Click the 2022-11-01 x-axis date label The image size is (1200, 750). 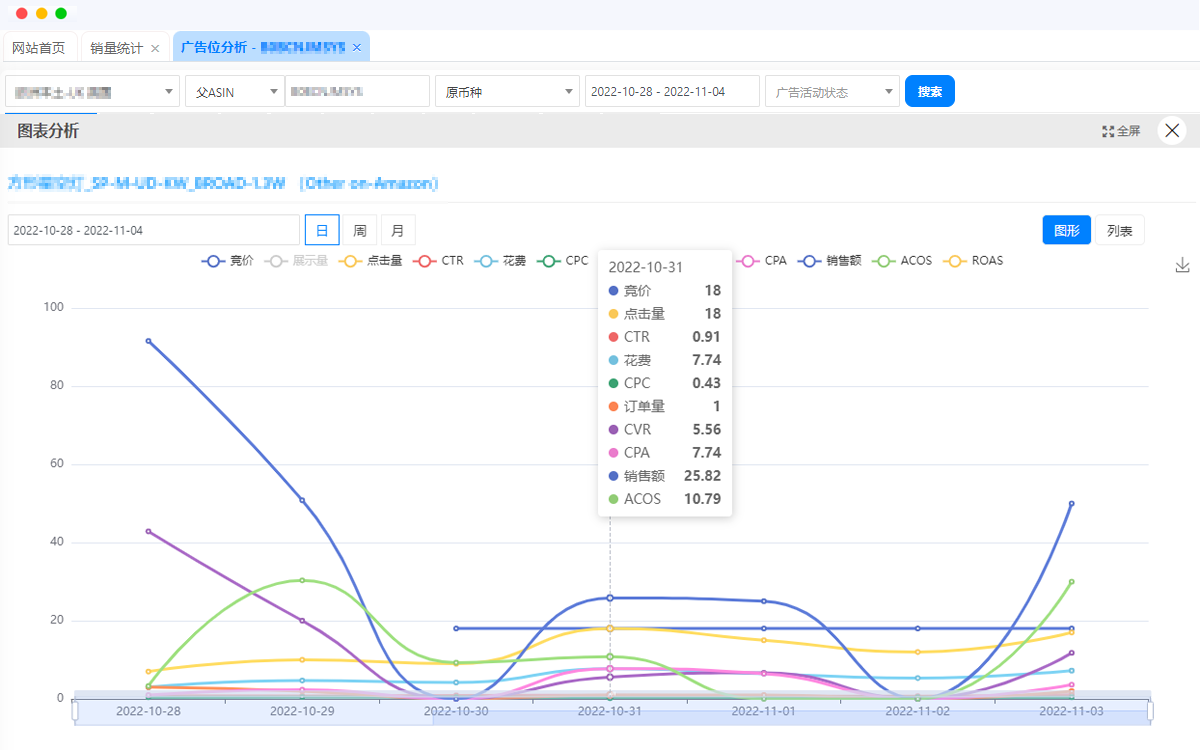point(764,711)
